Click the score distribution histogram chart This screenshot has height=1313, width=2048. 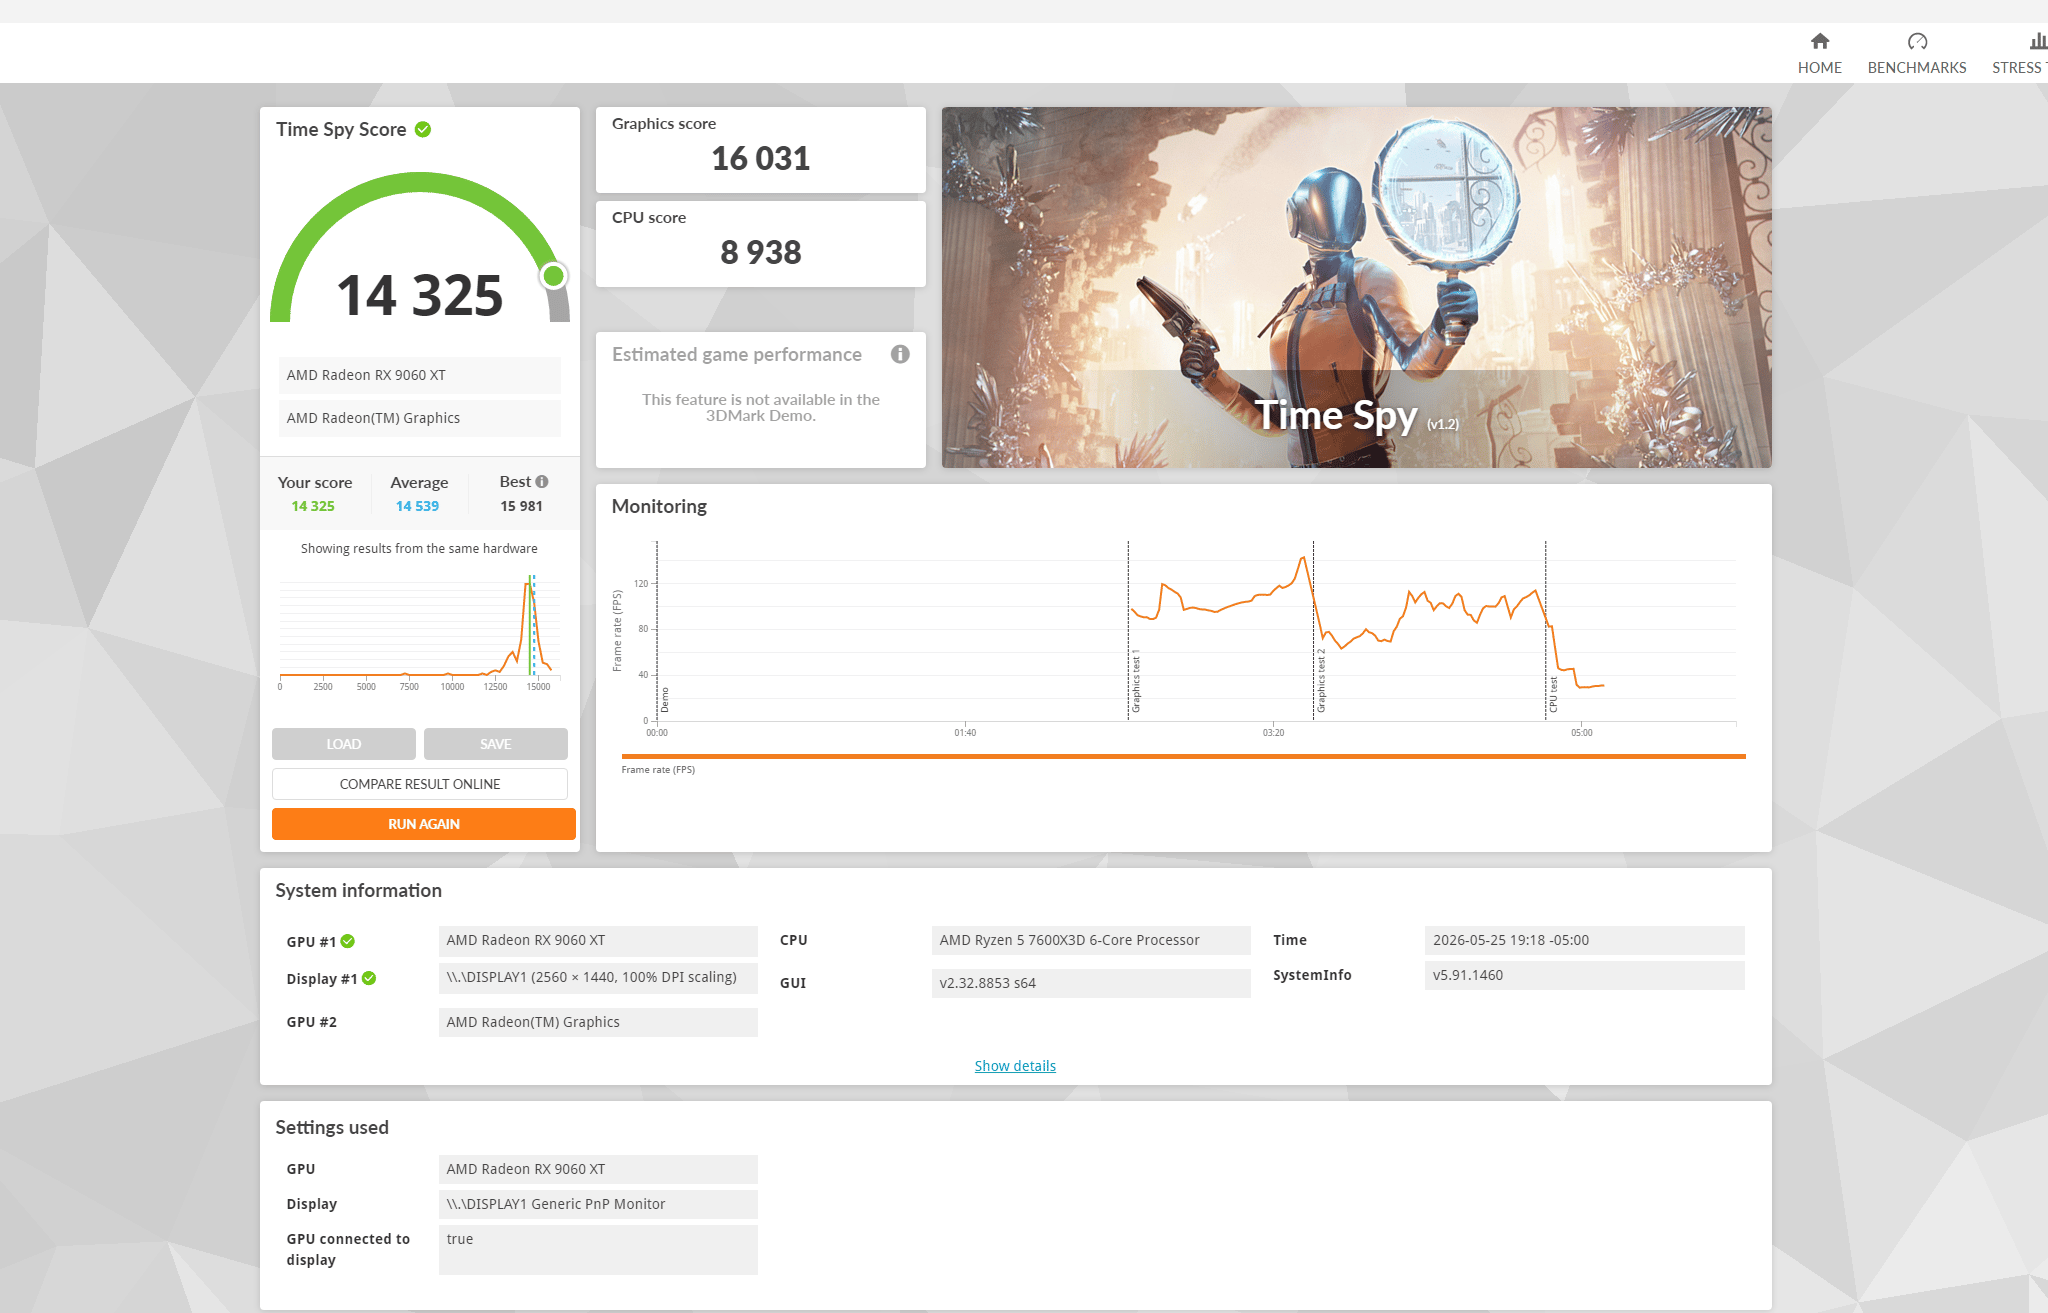tap(419, 632)
